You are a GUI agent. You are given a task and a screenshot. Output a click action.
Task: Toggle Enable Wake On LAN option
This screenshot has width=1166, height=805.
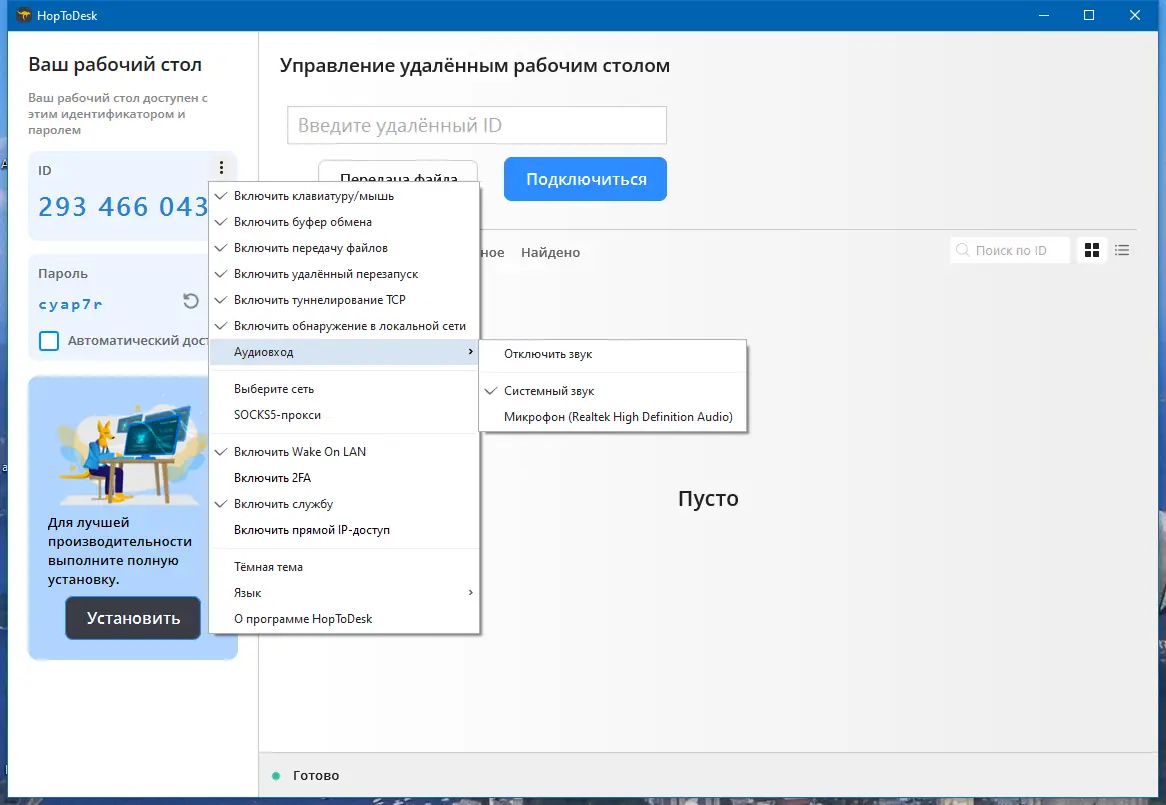[x=344, y=452]
